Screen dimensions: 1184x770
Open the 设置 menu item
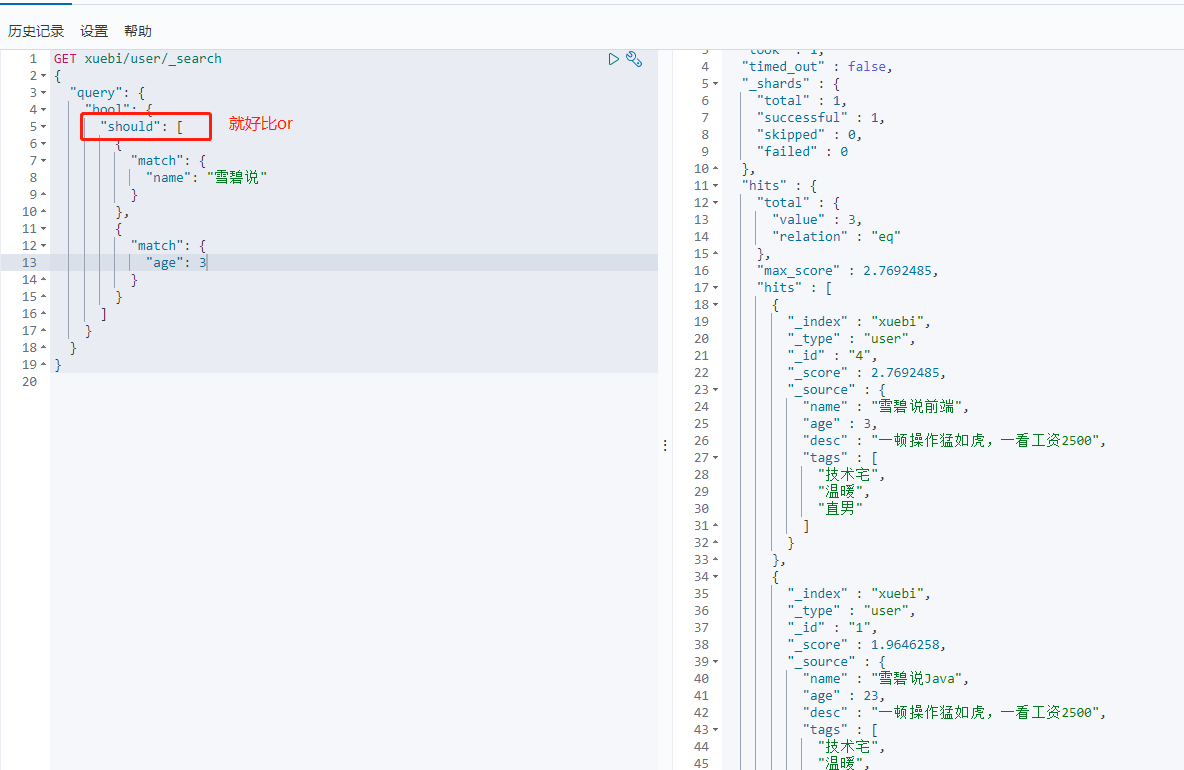[x=94, y=31]
